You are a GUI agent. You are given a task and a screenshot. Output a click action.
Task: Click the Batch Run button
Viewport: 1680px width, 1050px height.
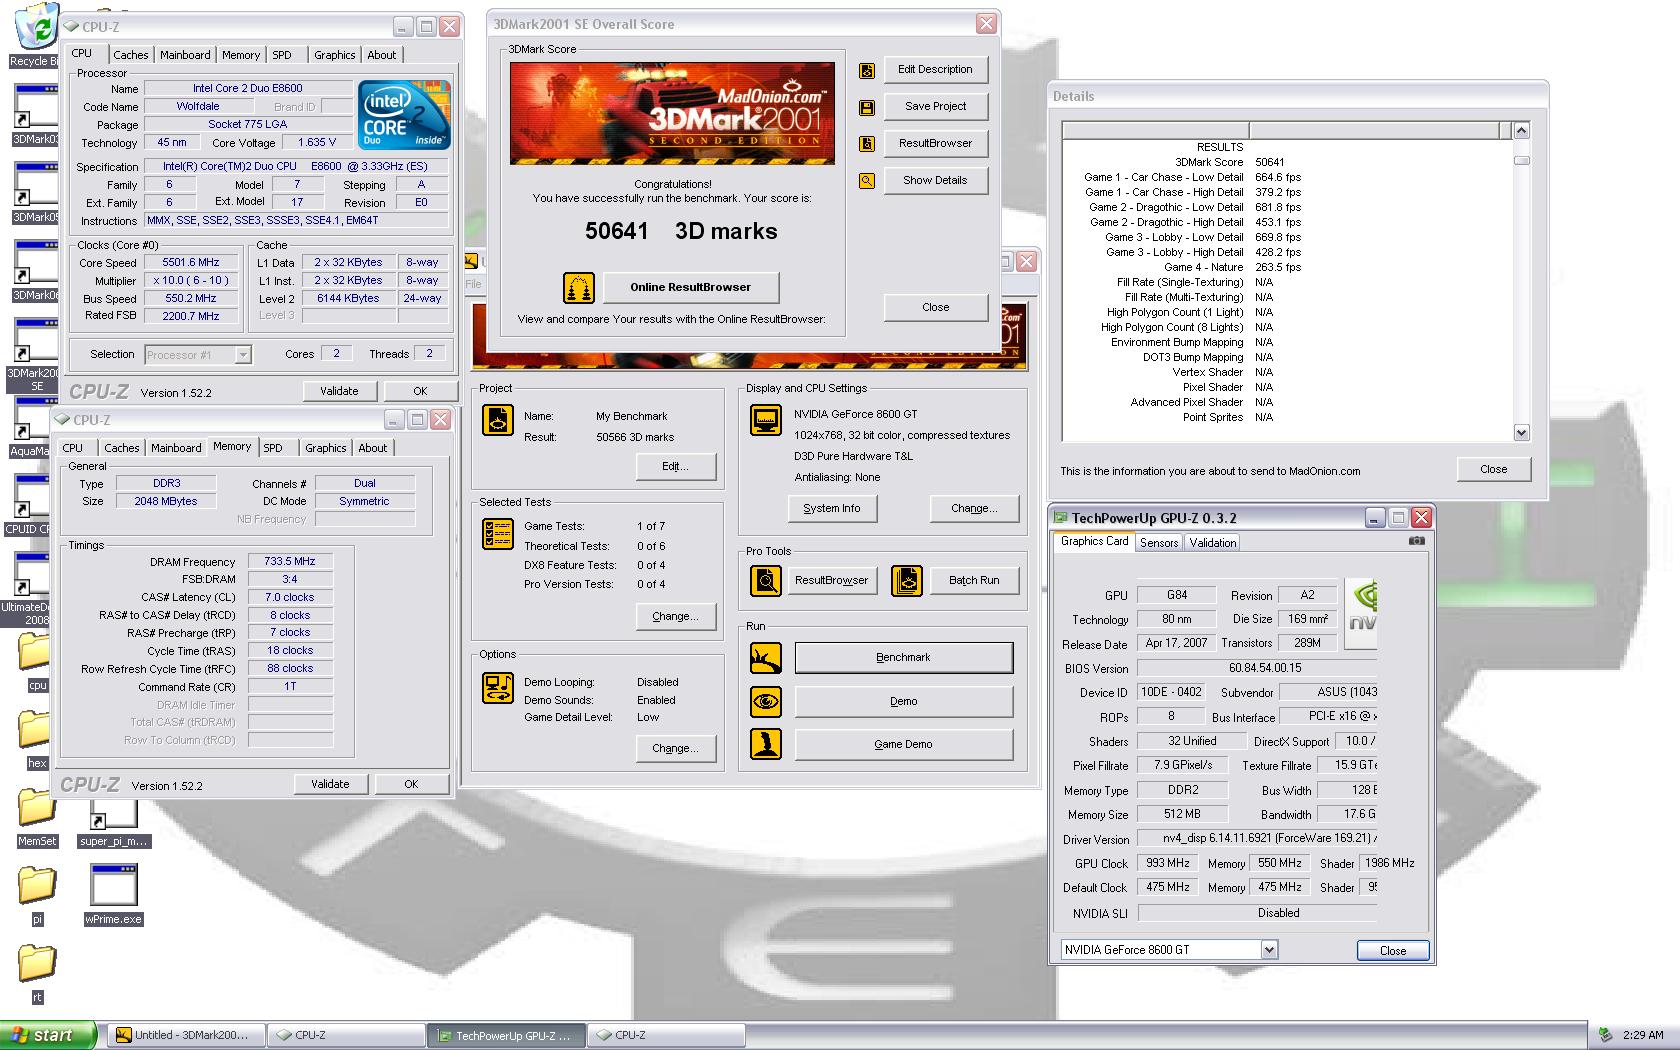pos(974,581)
